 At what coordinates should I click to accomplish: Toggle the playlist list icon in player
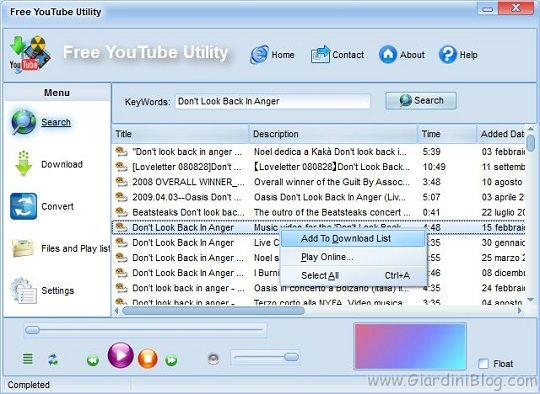28,359
